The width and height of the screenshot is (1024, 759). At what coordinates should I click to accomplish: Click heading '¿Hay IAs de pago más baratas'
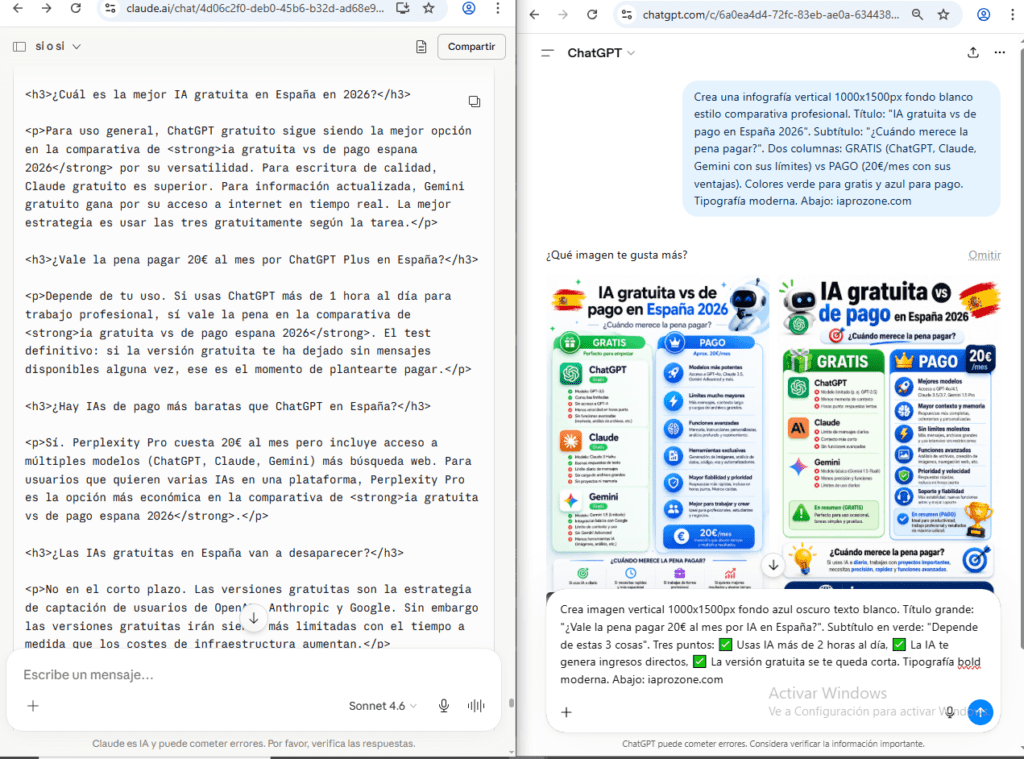pyautogui.click(x=228, y=406)
